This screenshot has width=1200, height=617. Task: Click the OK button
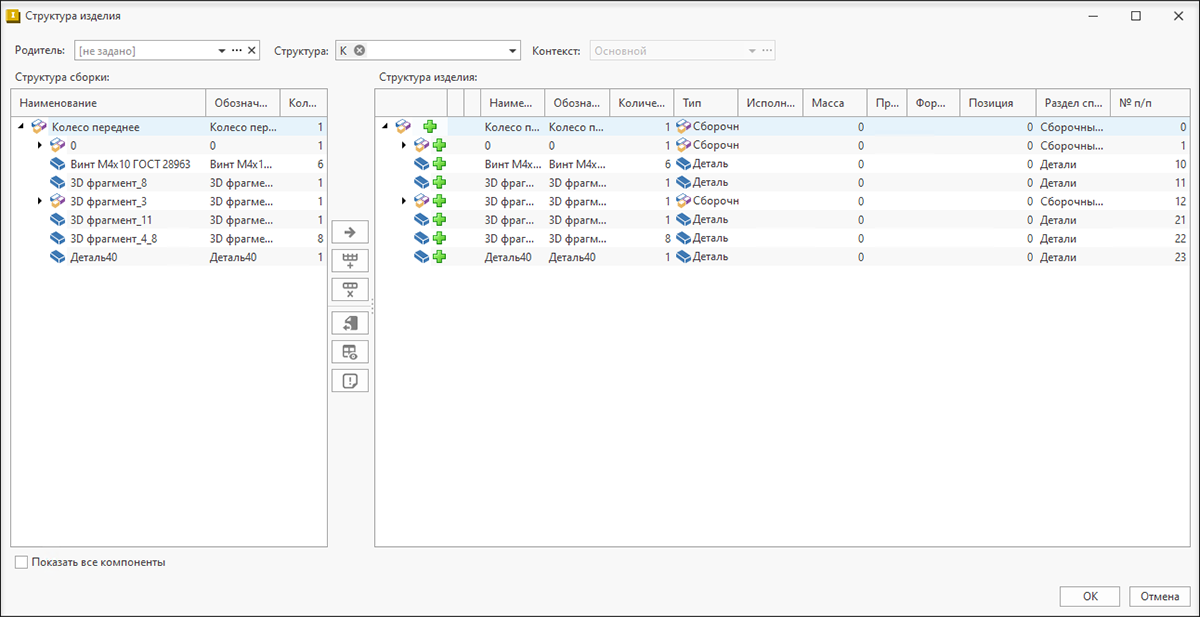[1090, 596]
